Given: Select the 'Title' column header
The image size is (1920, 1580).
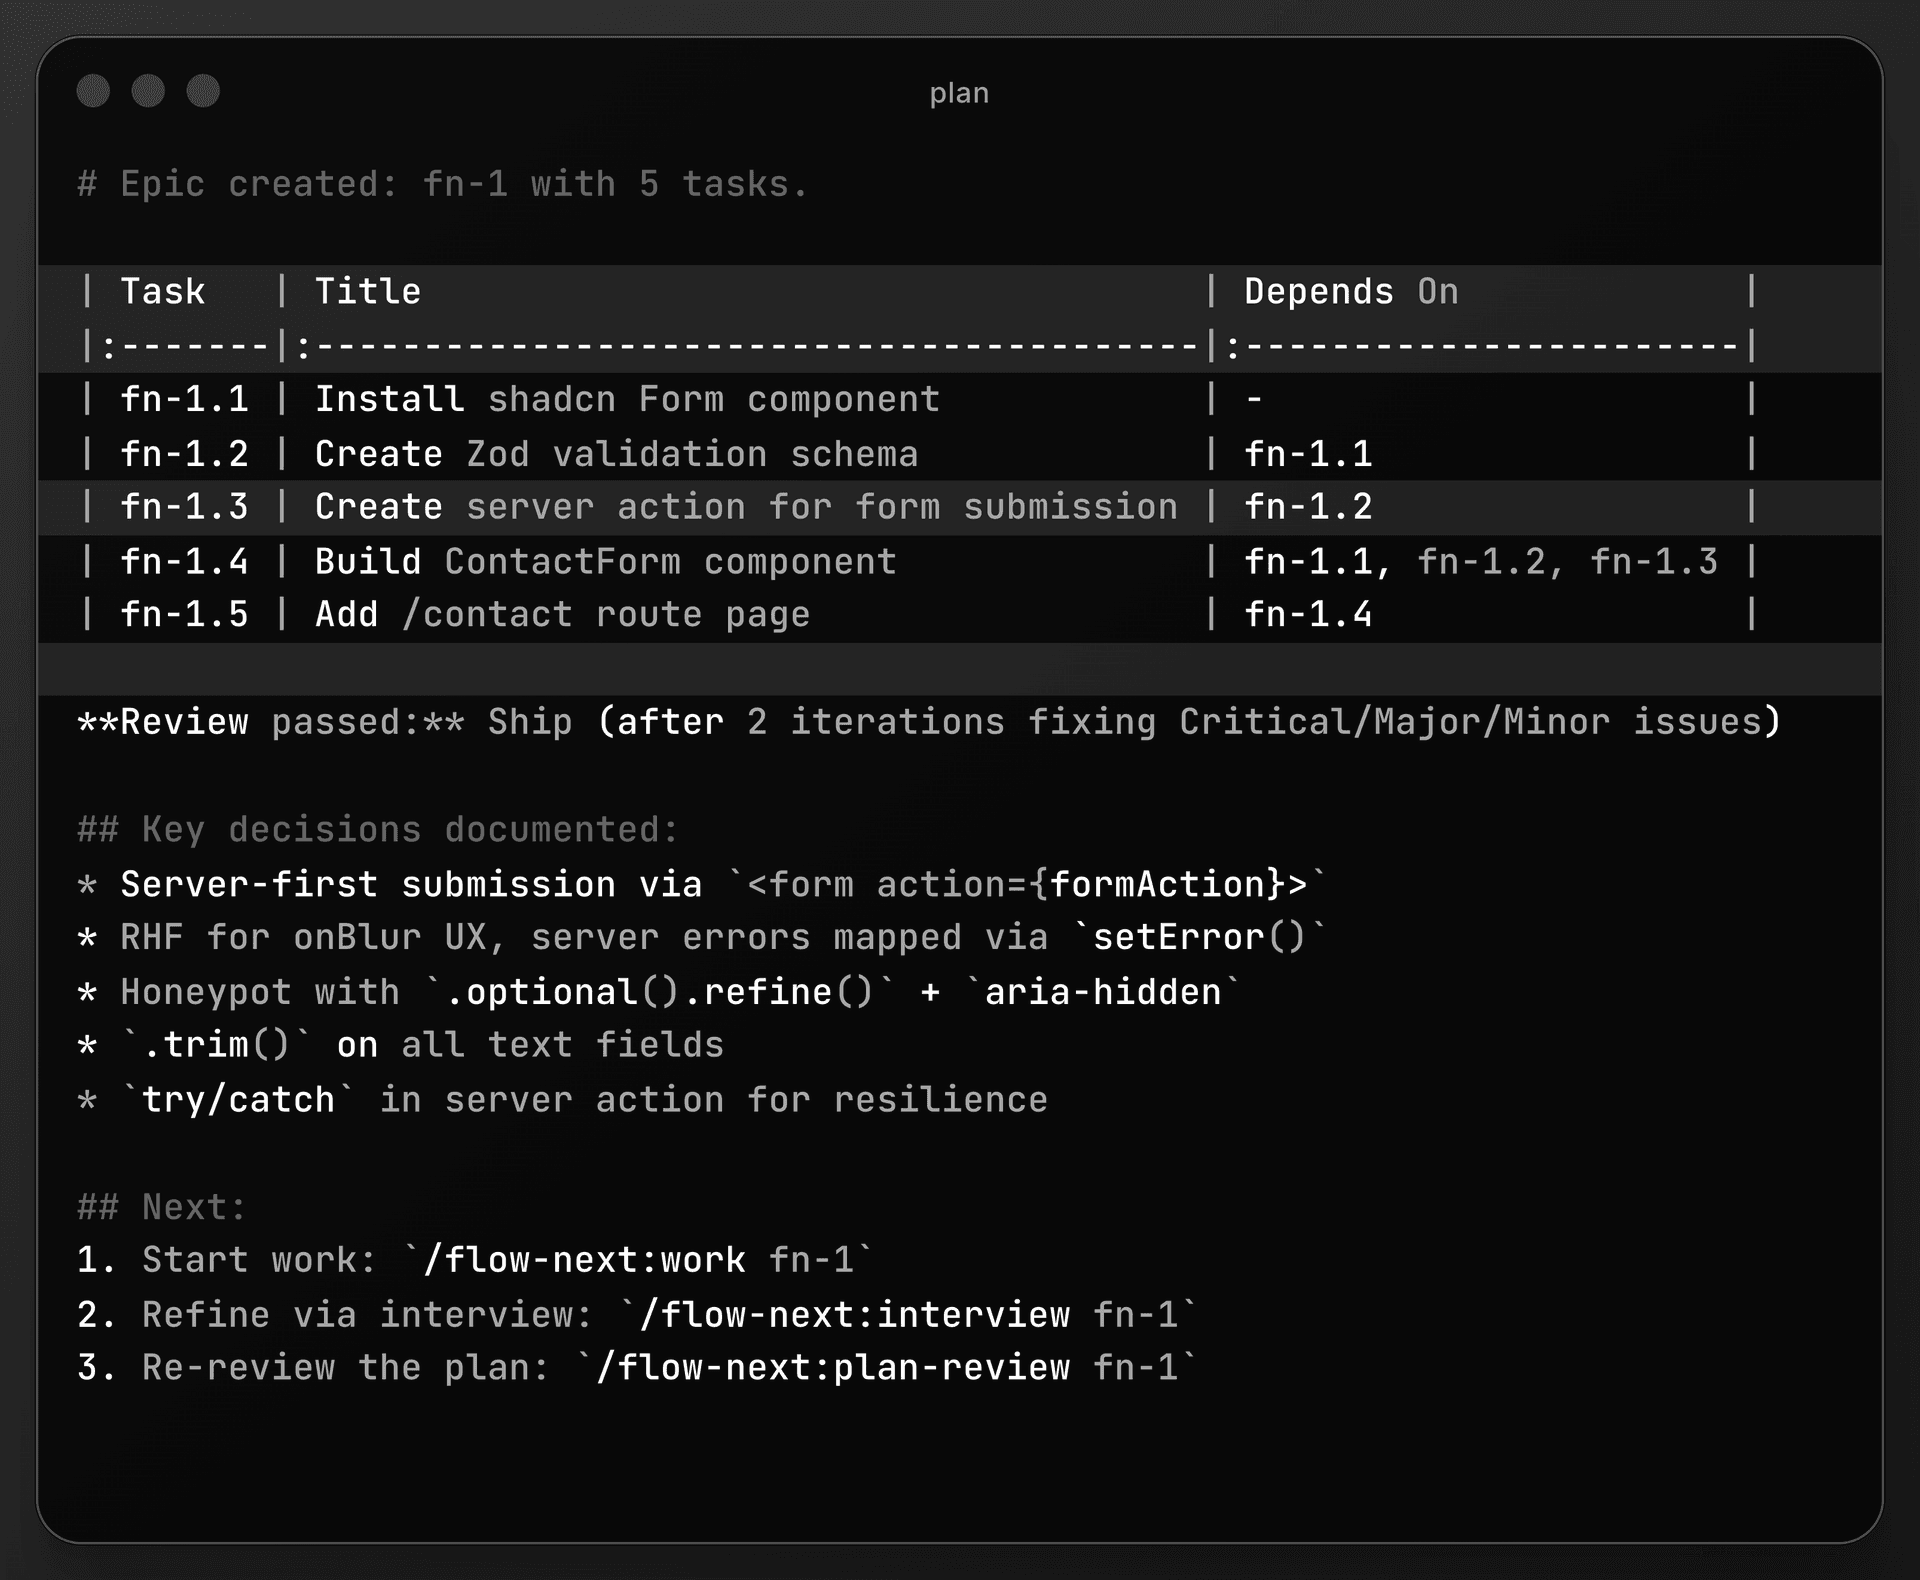Looking at the screenshot, I should (368, 291).
